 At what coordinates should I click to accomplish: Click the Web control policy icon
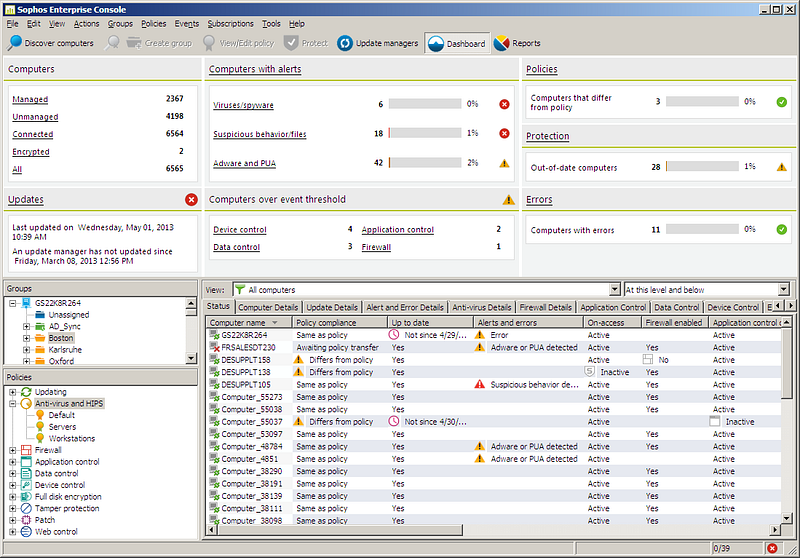point(27,532)
